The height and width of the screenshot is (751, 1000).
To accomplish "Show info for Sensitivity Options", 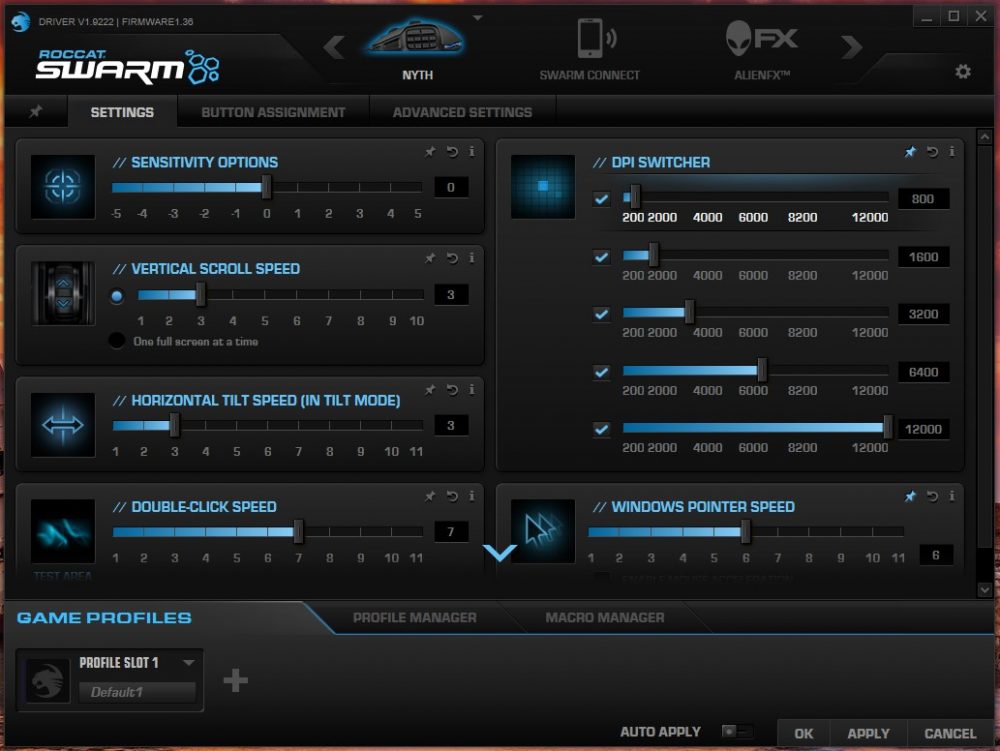I will [x=471, y=151].
